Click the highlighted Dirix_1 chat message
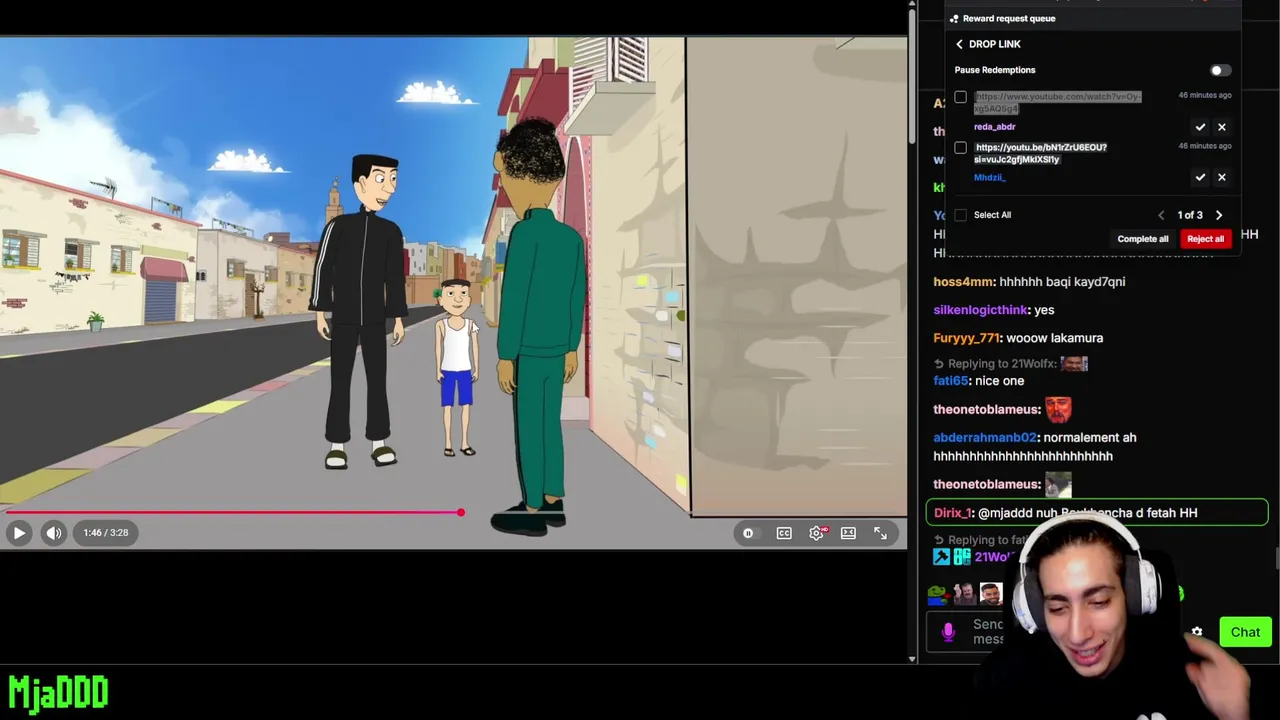1280x720 pixels. (x=1097, y=513)
